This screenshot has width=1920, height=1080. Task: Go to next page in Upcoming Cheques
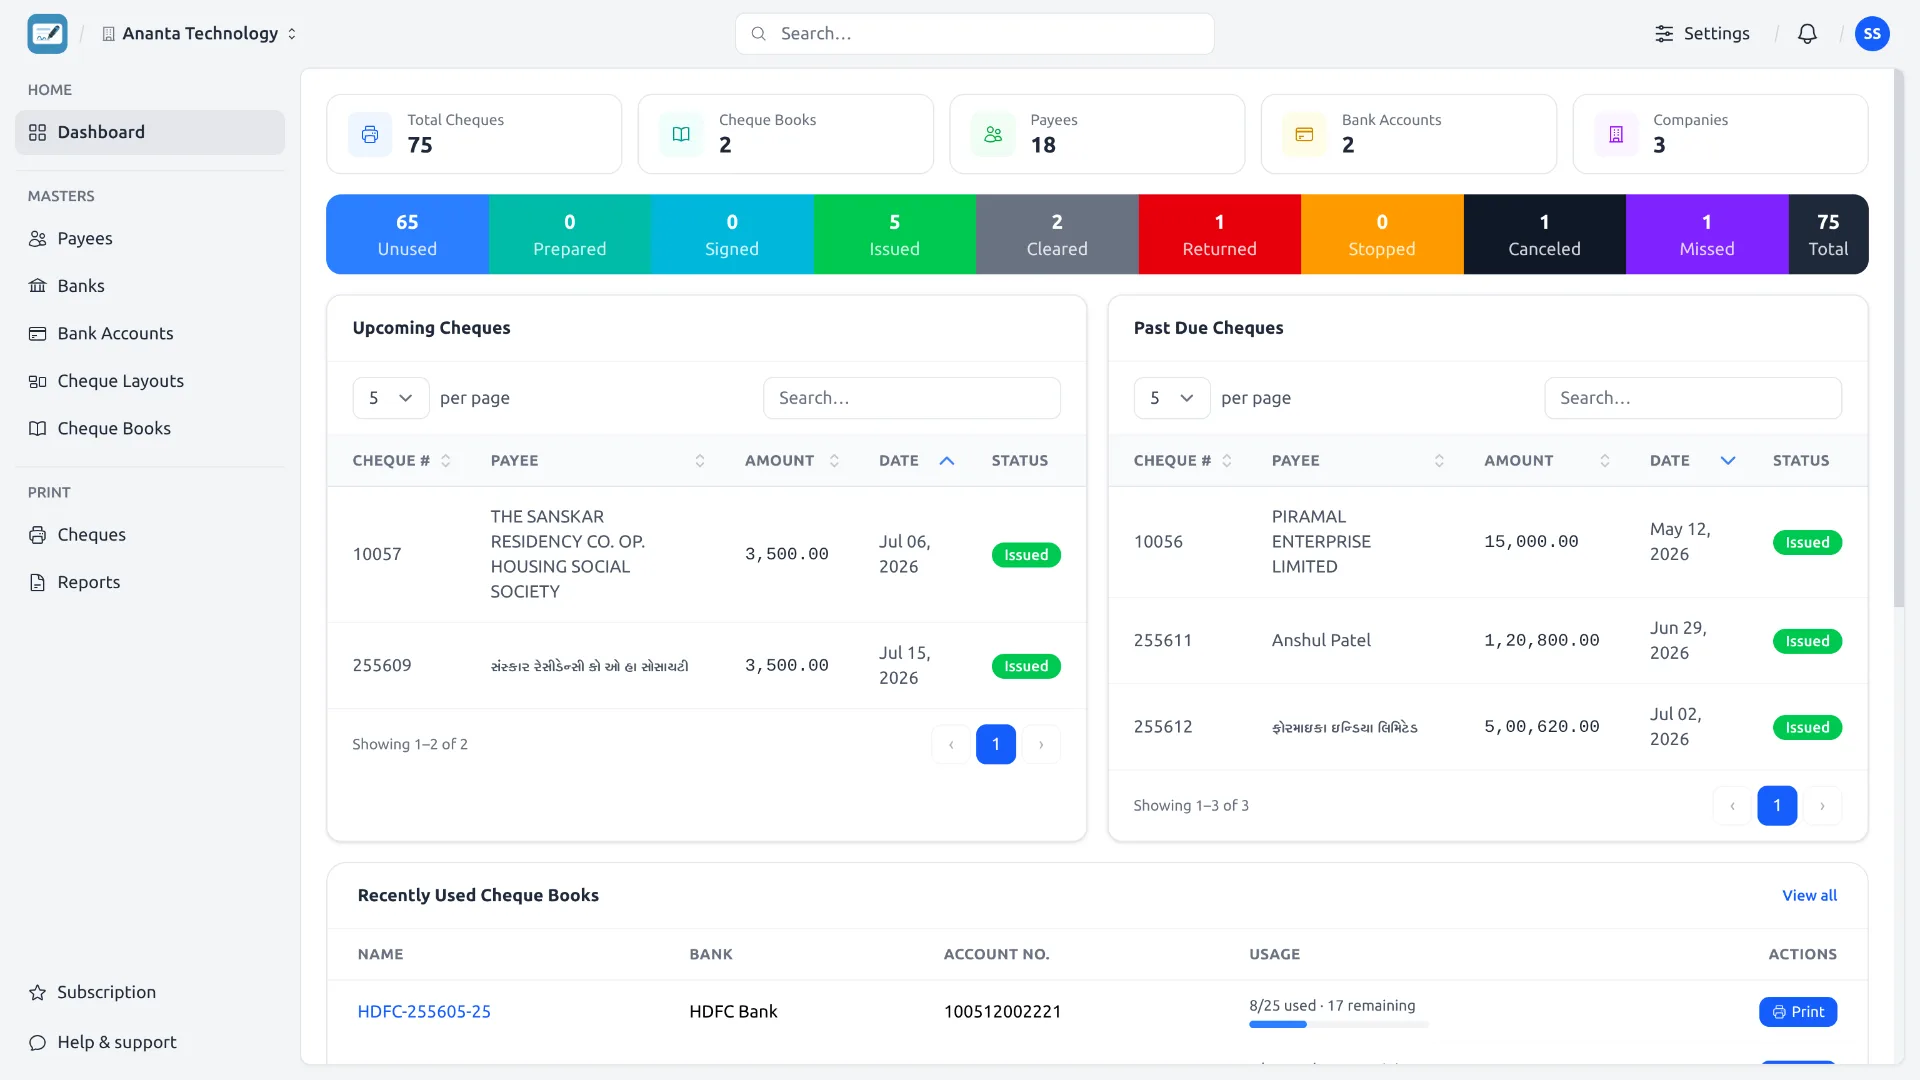click(x=1041, y=745)
